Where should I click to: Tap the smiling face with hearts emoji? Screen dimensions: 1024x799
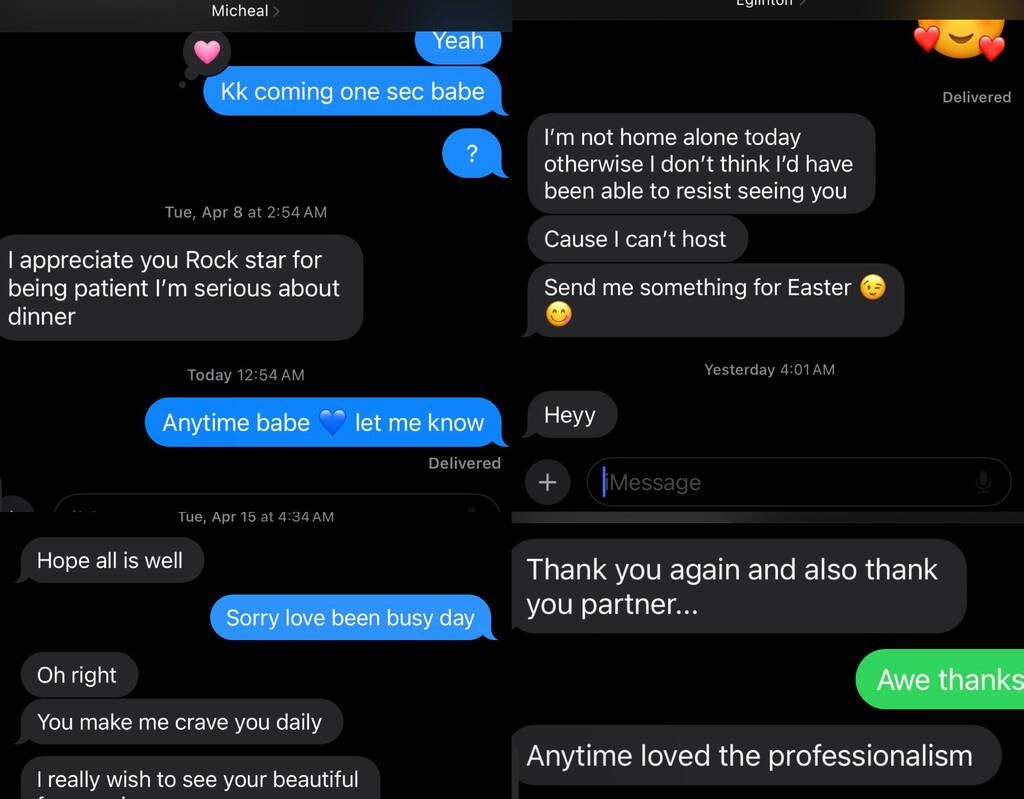click(x=960, y=37)
